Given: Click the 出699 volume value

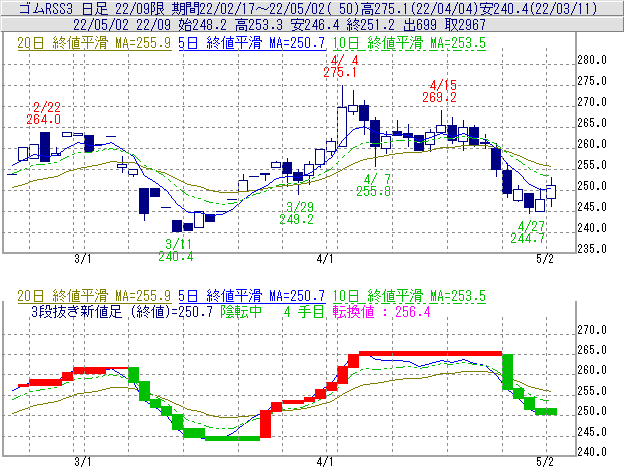Looking at the screenshot, I should coord(420,25).
